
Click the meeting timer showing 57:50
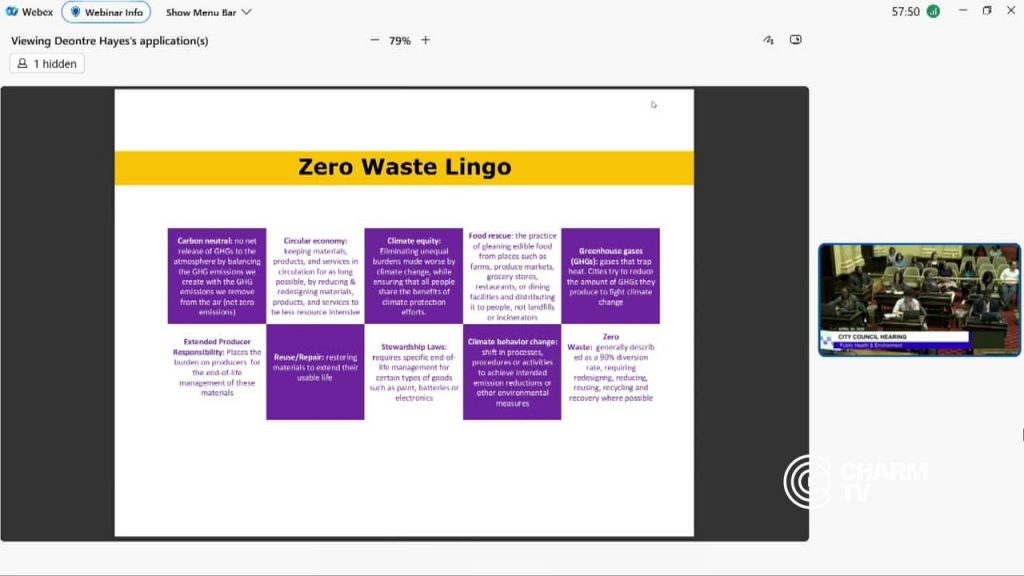tap(905, 12)
